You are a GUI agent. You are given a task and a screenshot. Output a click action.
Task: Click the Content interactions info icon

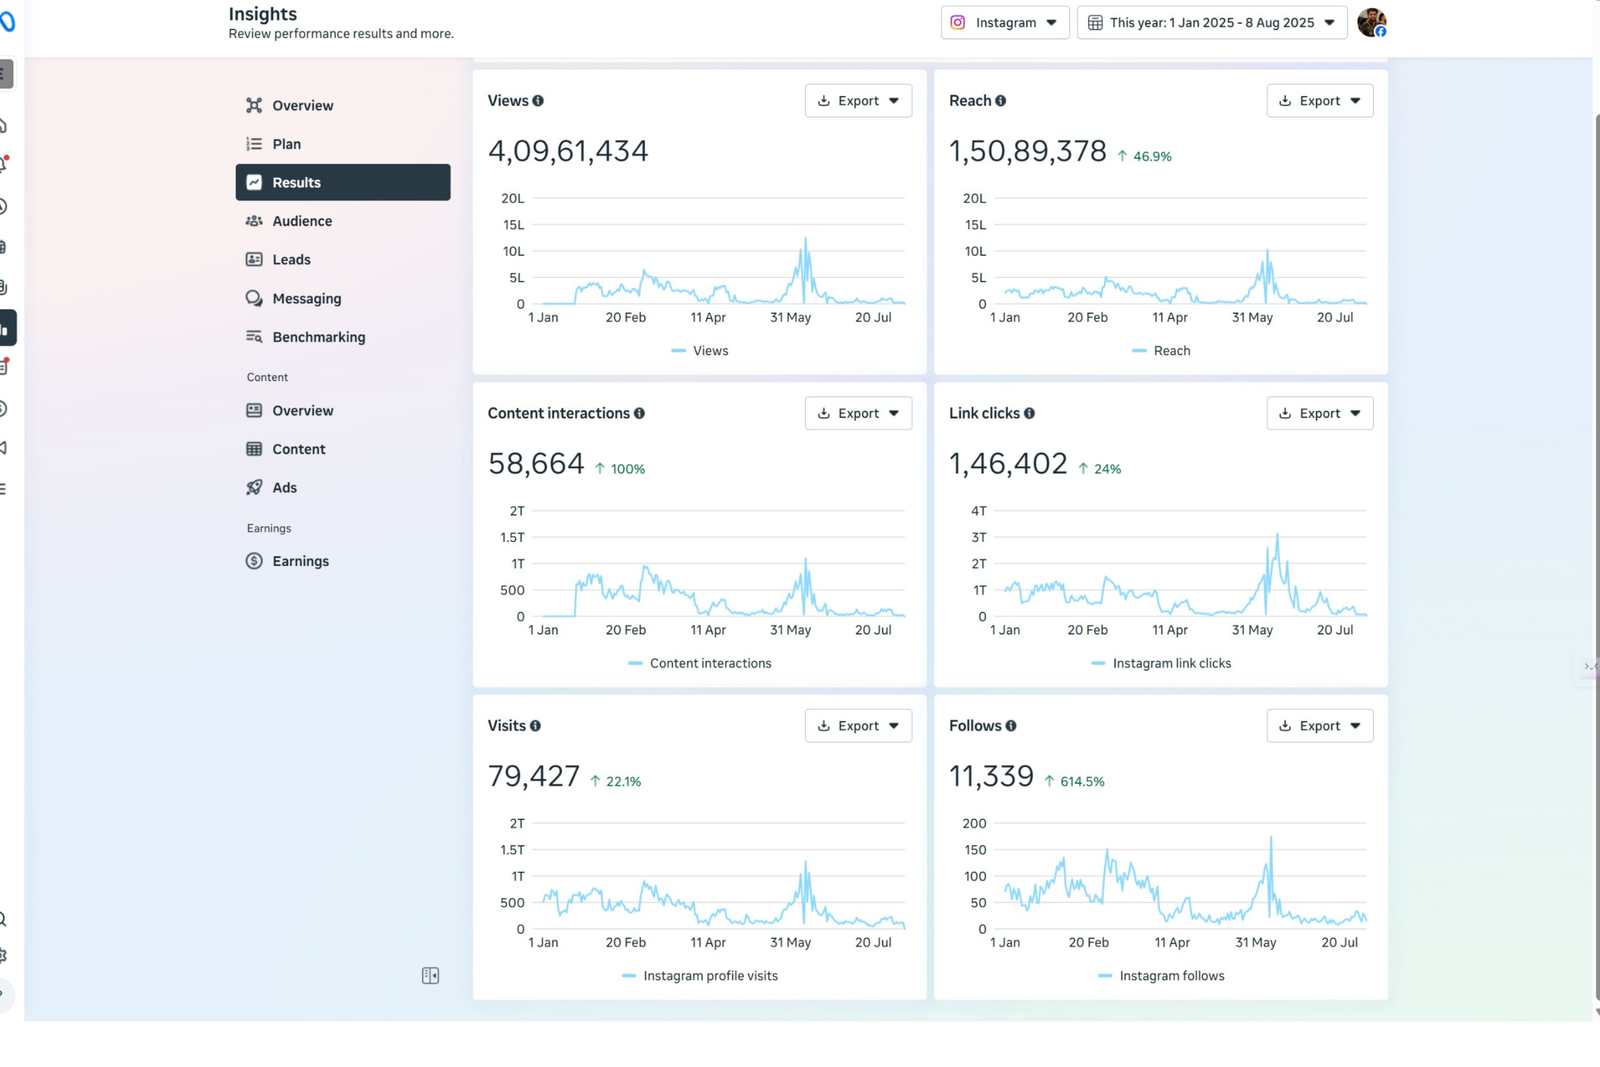[639, 414]
